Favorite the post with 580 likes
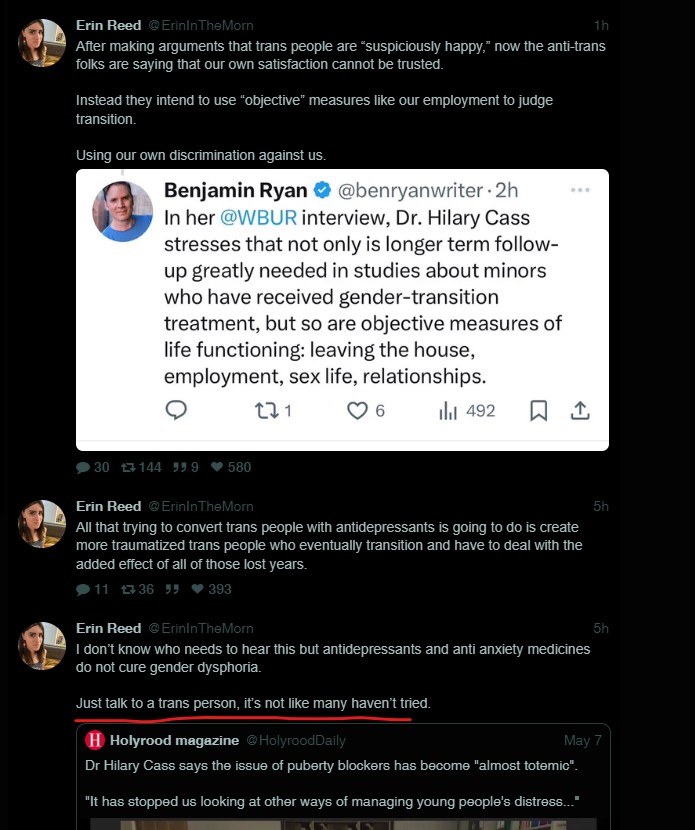The height and width of the screenshot is (830, 695). [217, 467]
